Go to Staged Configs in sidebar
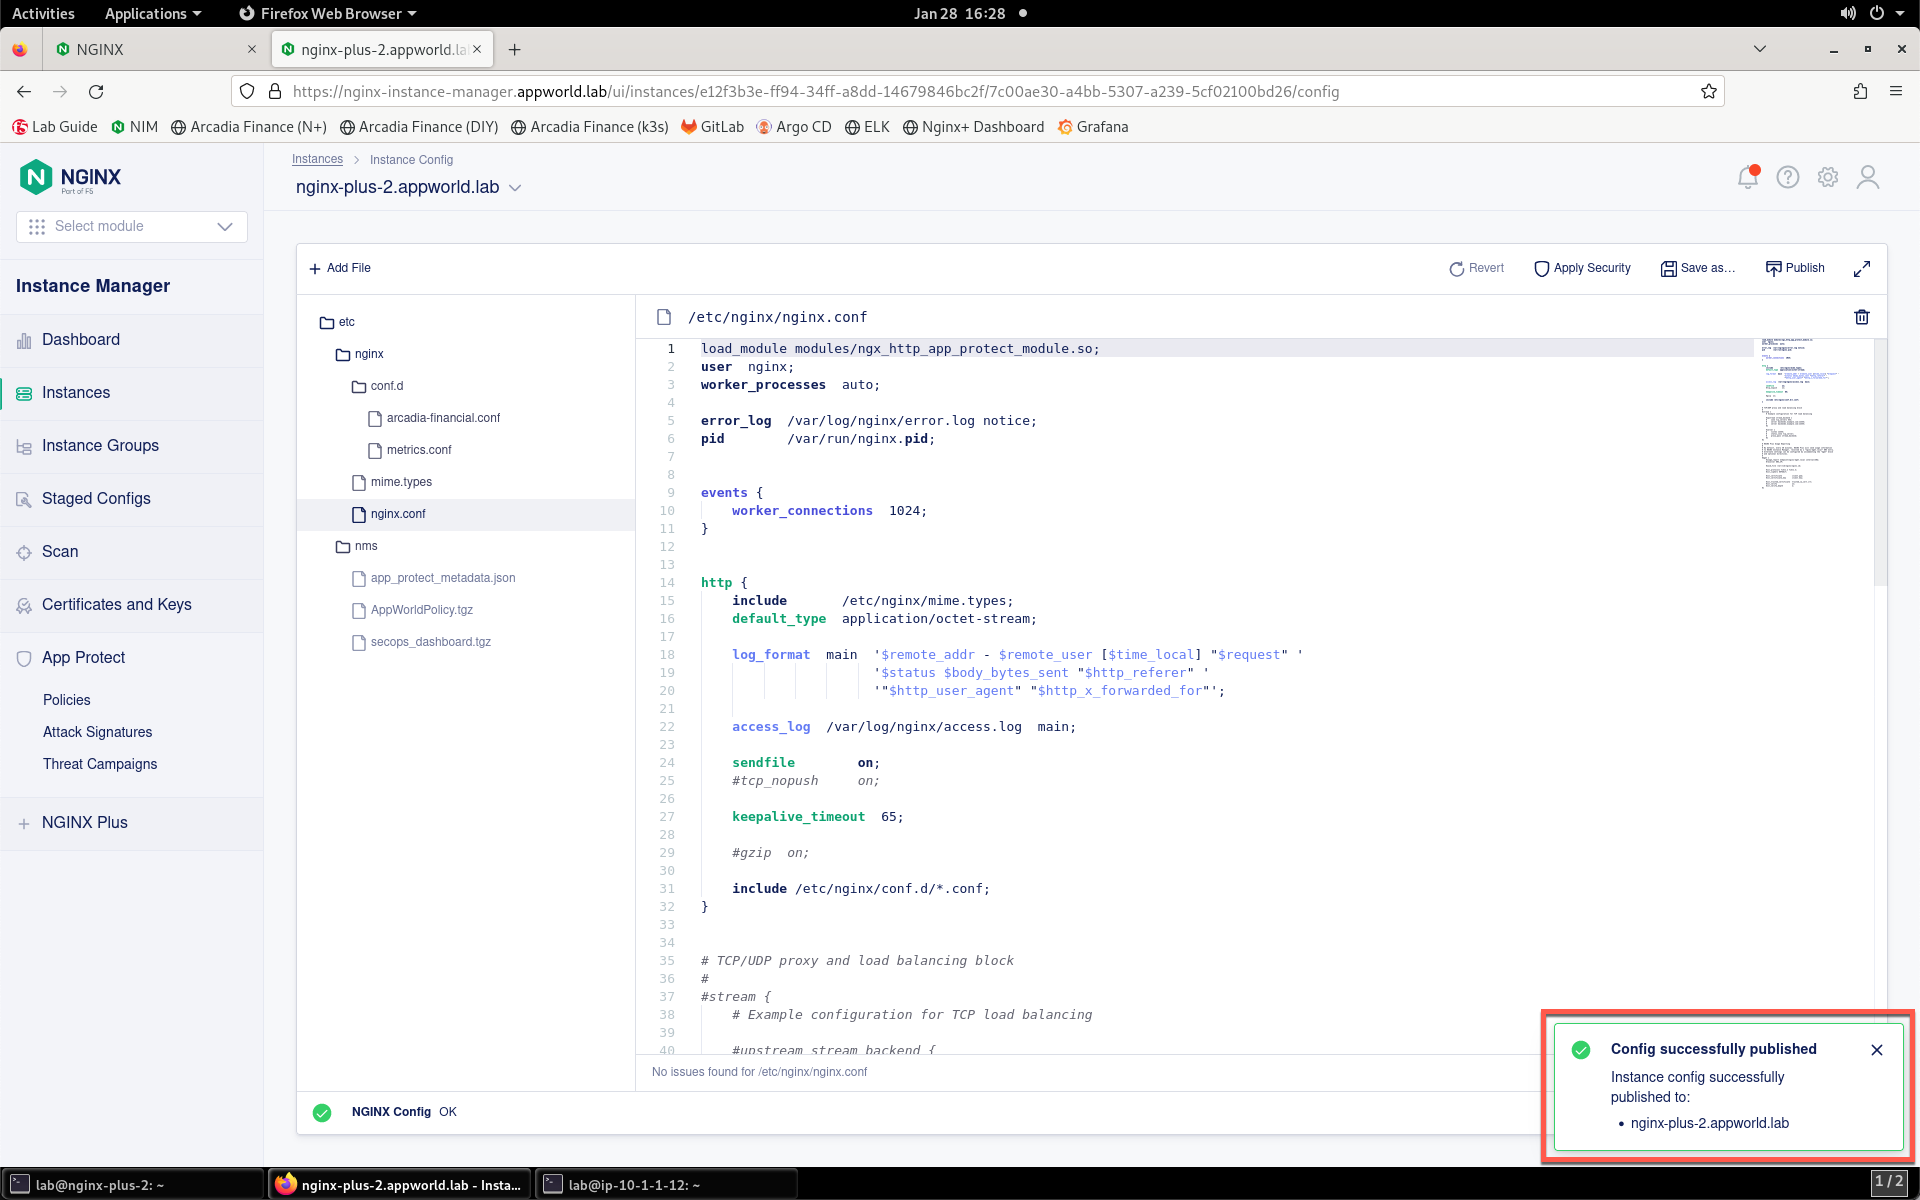Image resolution: width=1920 pixels, height=1200 pixels. point(96,499)
